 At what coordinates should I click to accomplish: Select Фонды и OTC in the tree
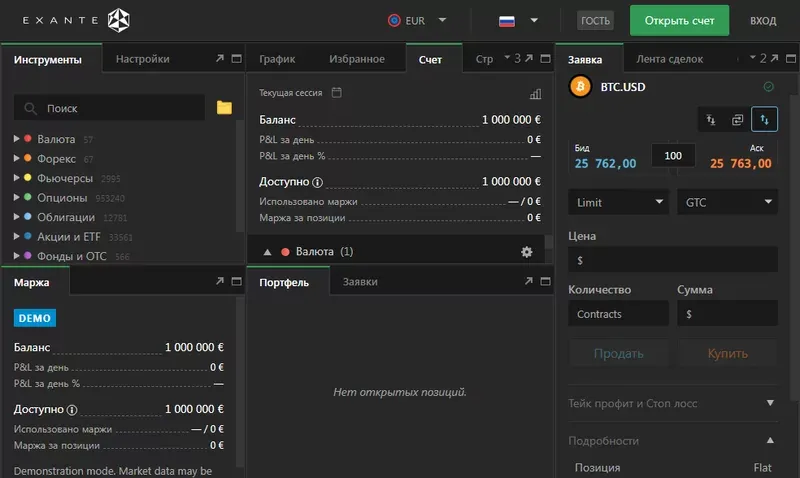pos(72,256)
